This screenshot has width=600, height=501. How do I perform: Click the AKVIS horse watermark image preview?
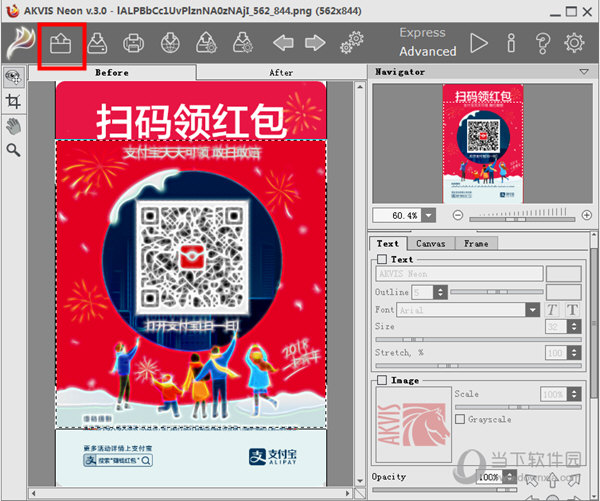(414, 424)
